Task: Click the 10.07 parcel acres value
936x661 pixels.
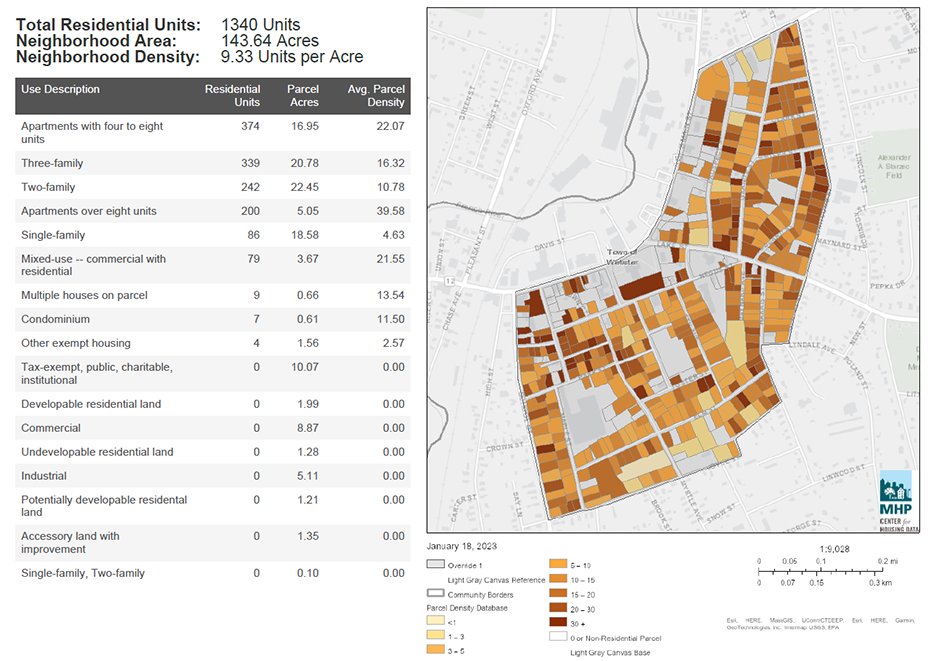Action: pyautogui.click(x=305, y=367)
